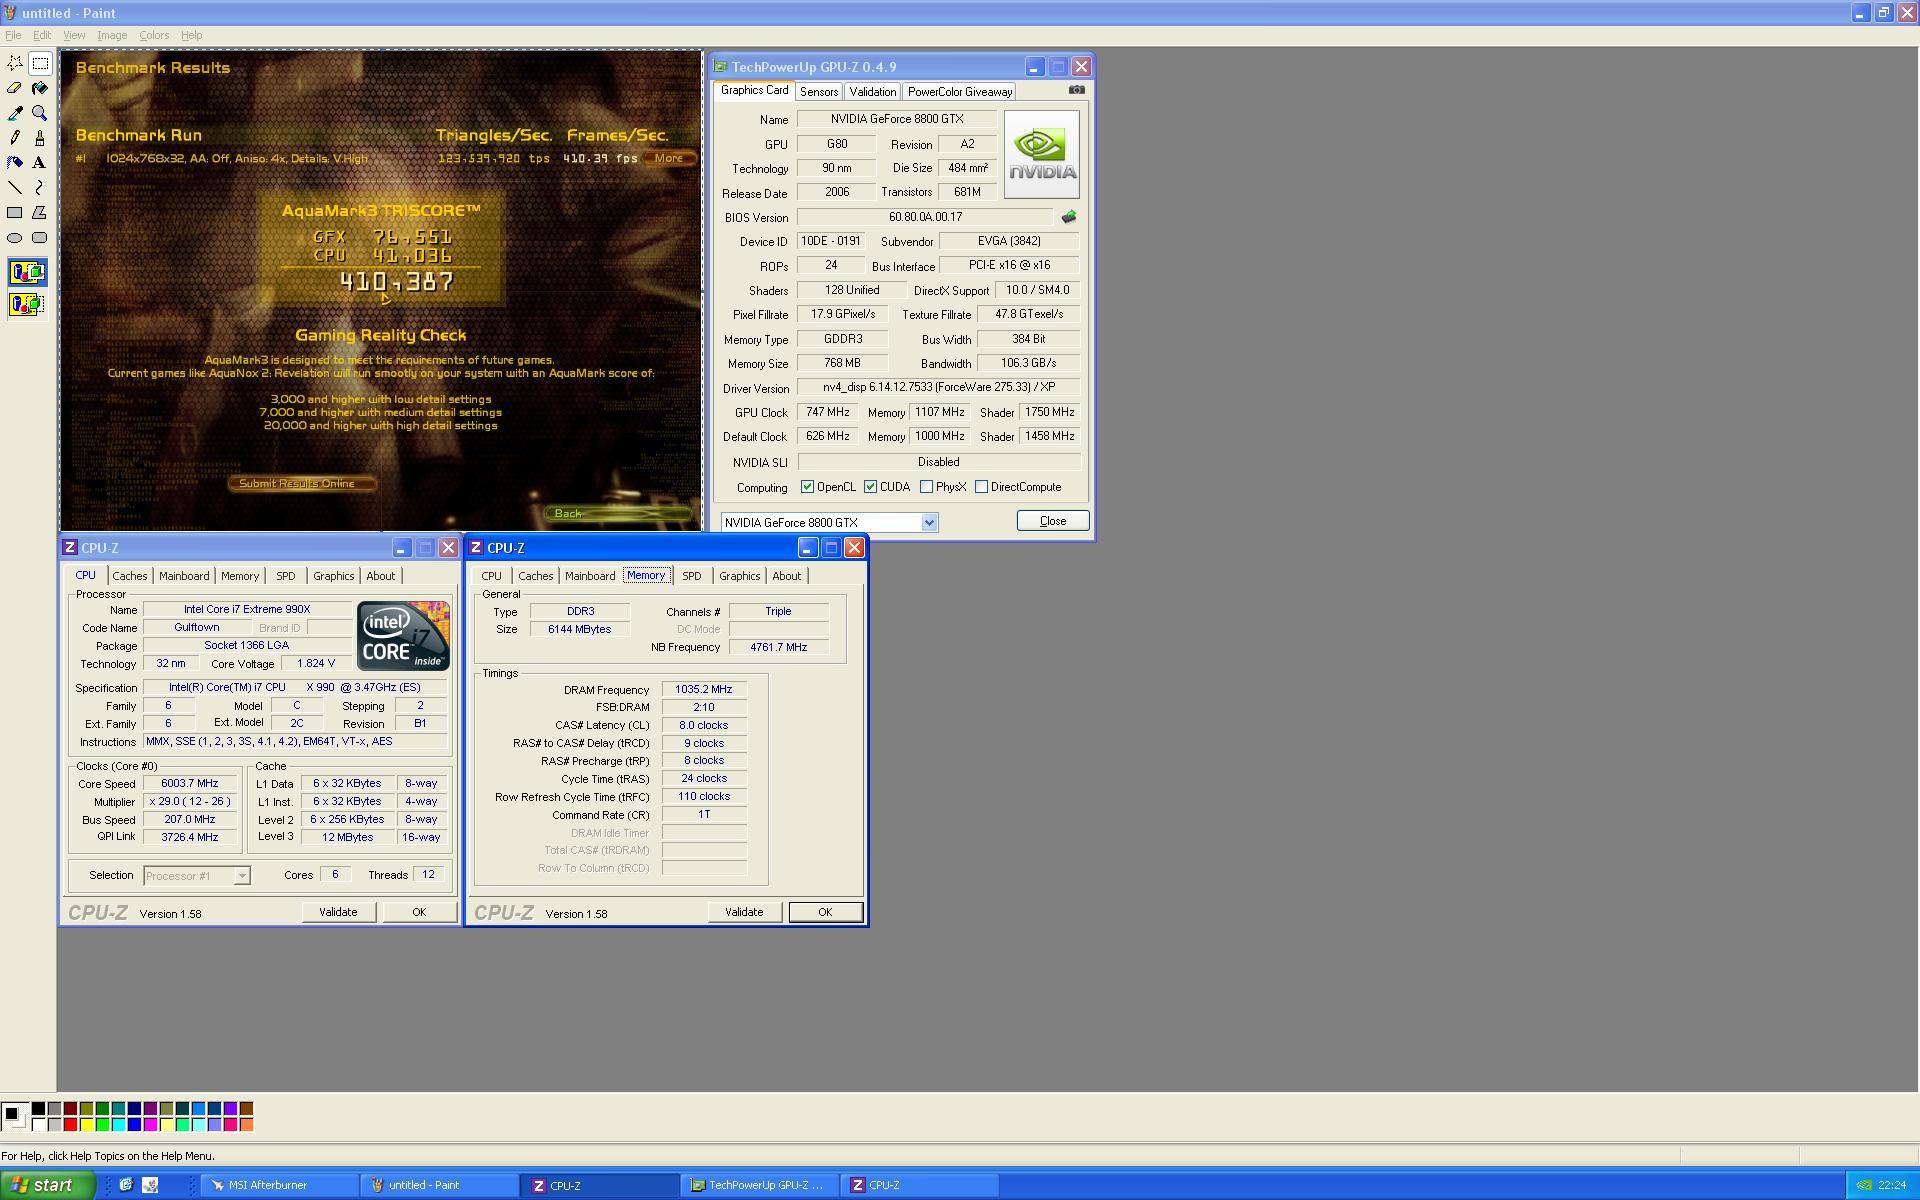The height and width of the screenshot is (1200, 1920).
Task: Select the Ellipse tool
Action: 15,238
